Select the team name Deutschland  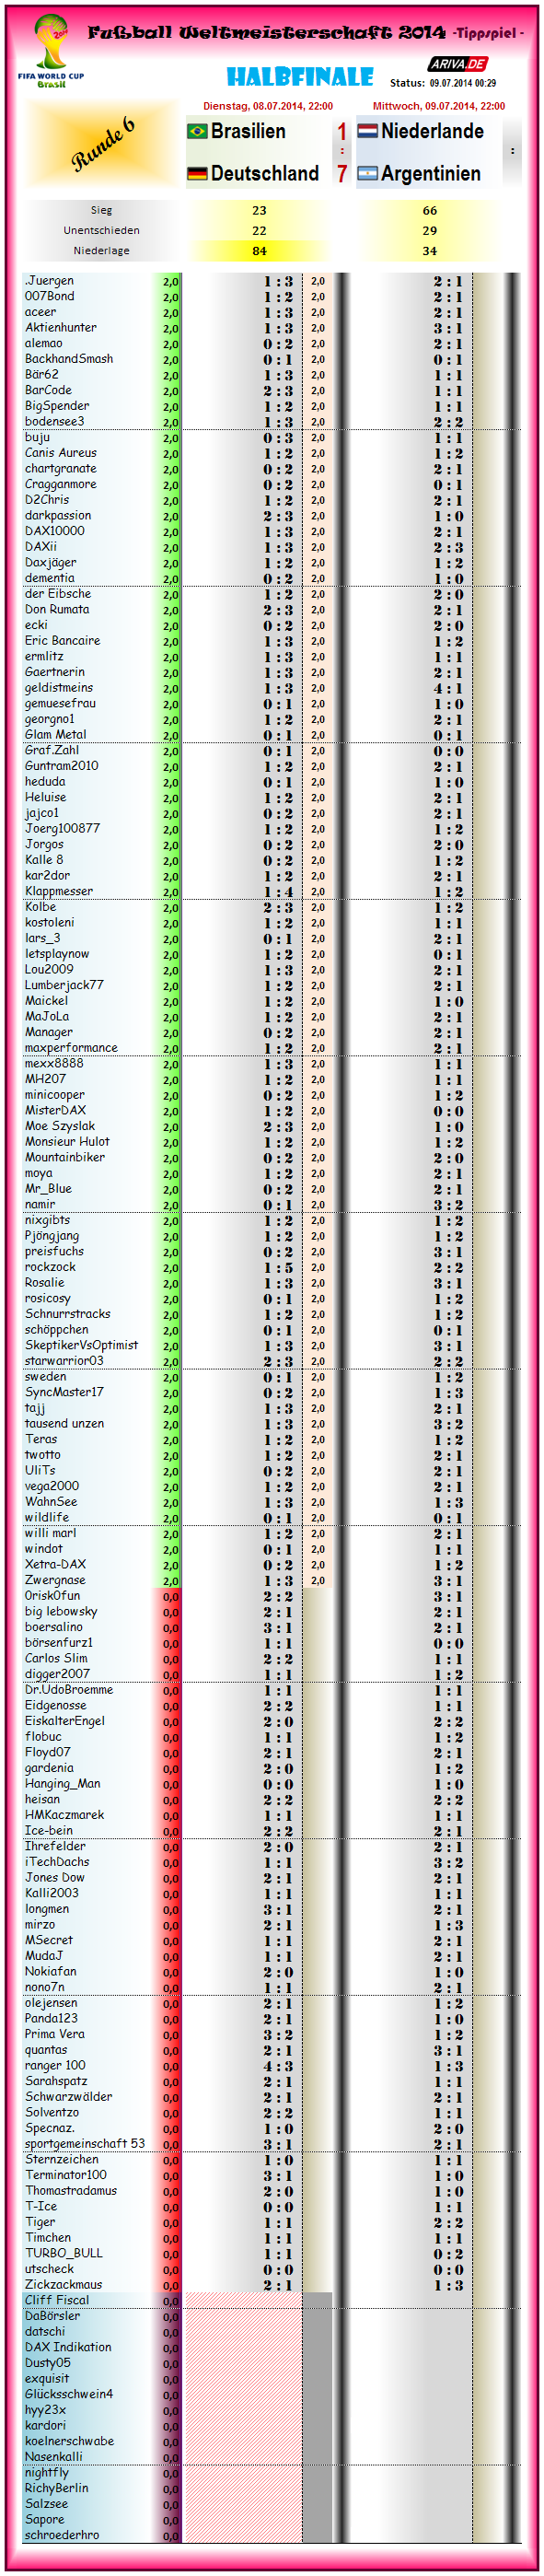coord(265,174)
